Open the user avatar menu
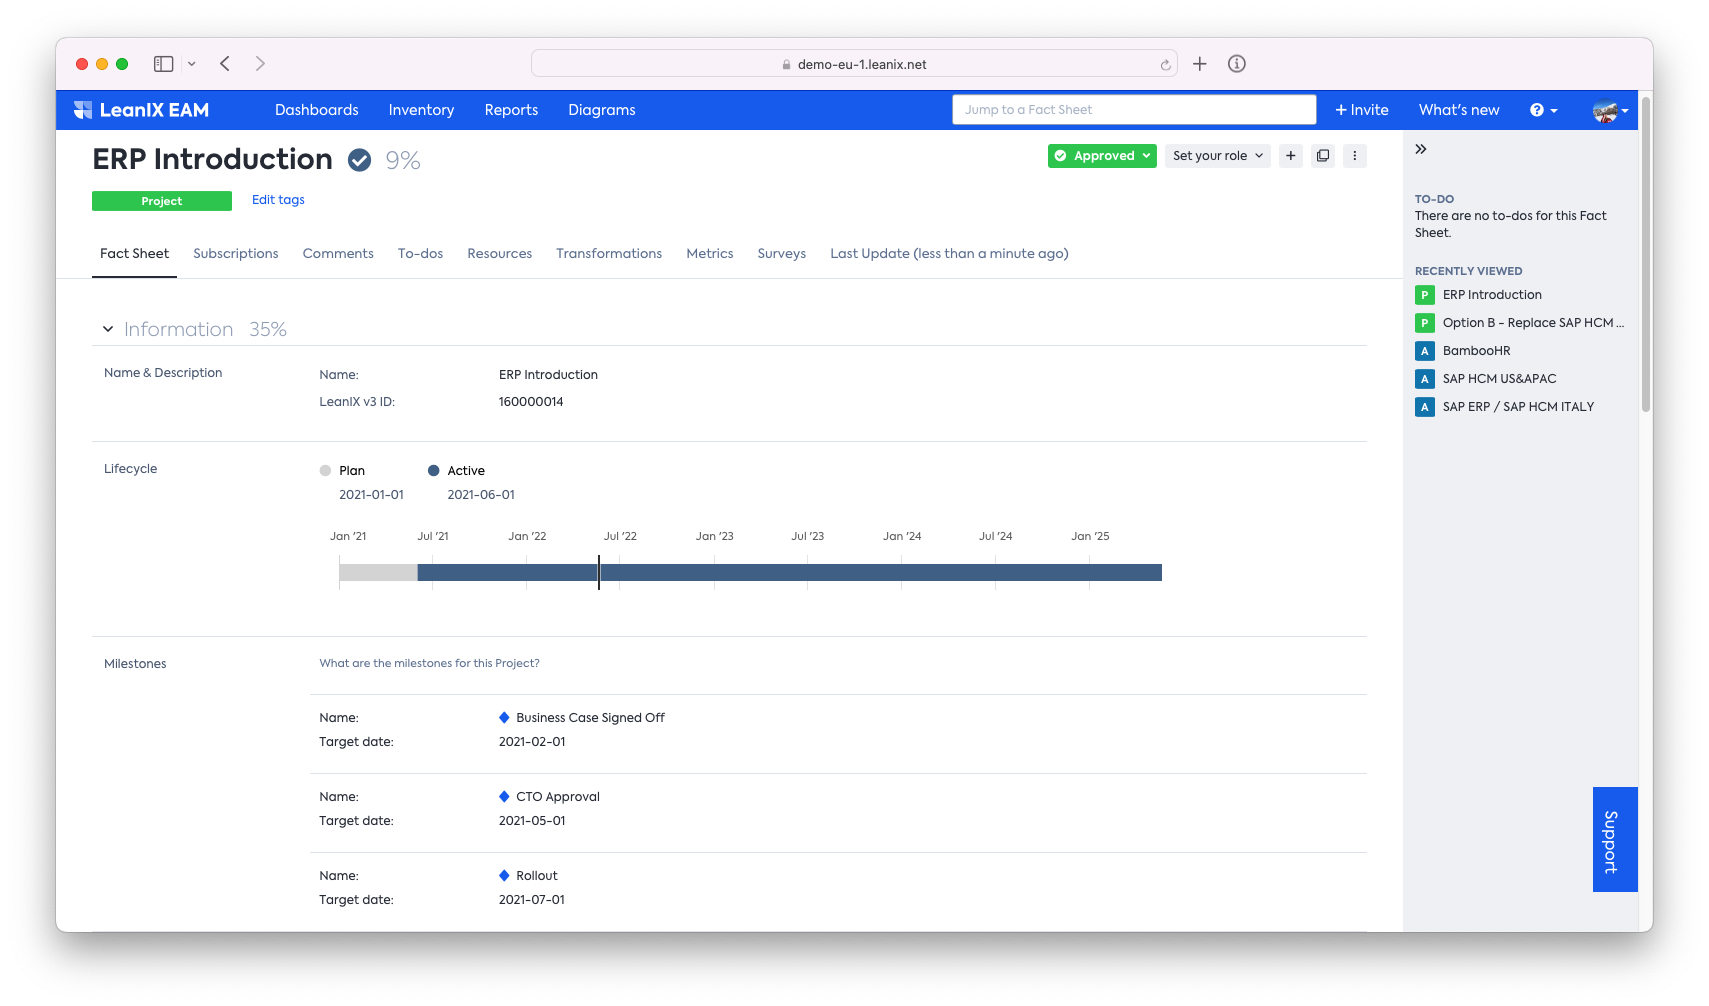This screenshot has width=1709, height=1006. click(x=1610, y=111)
